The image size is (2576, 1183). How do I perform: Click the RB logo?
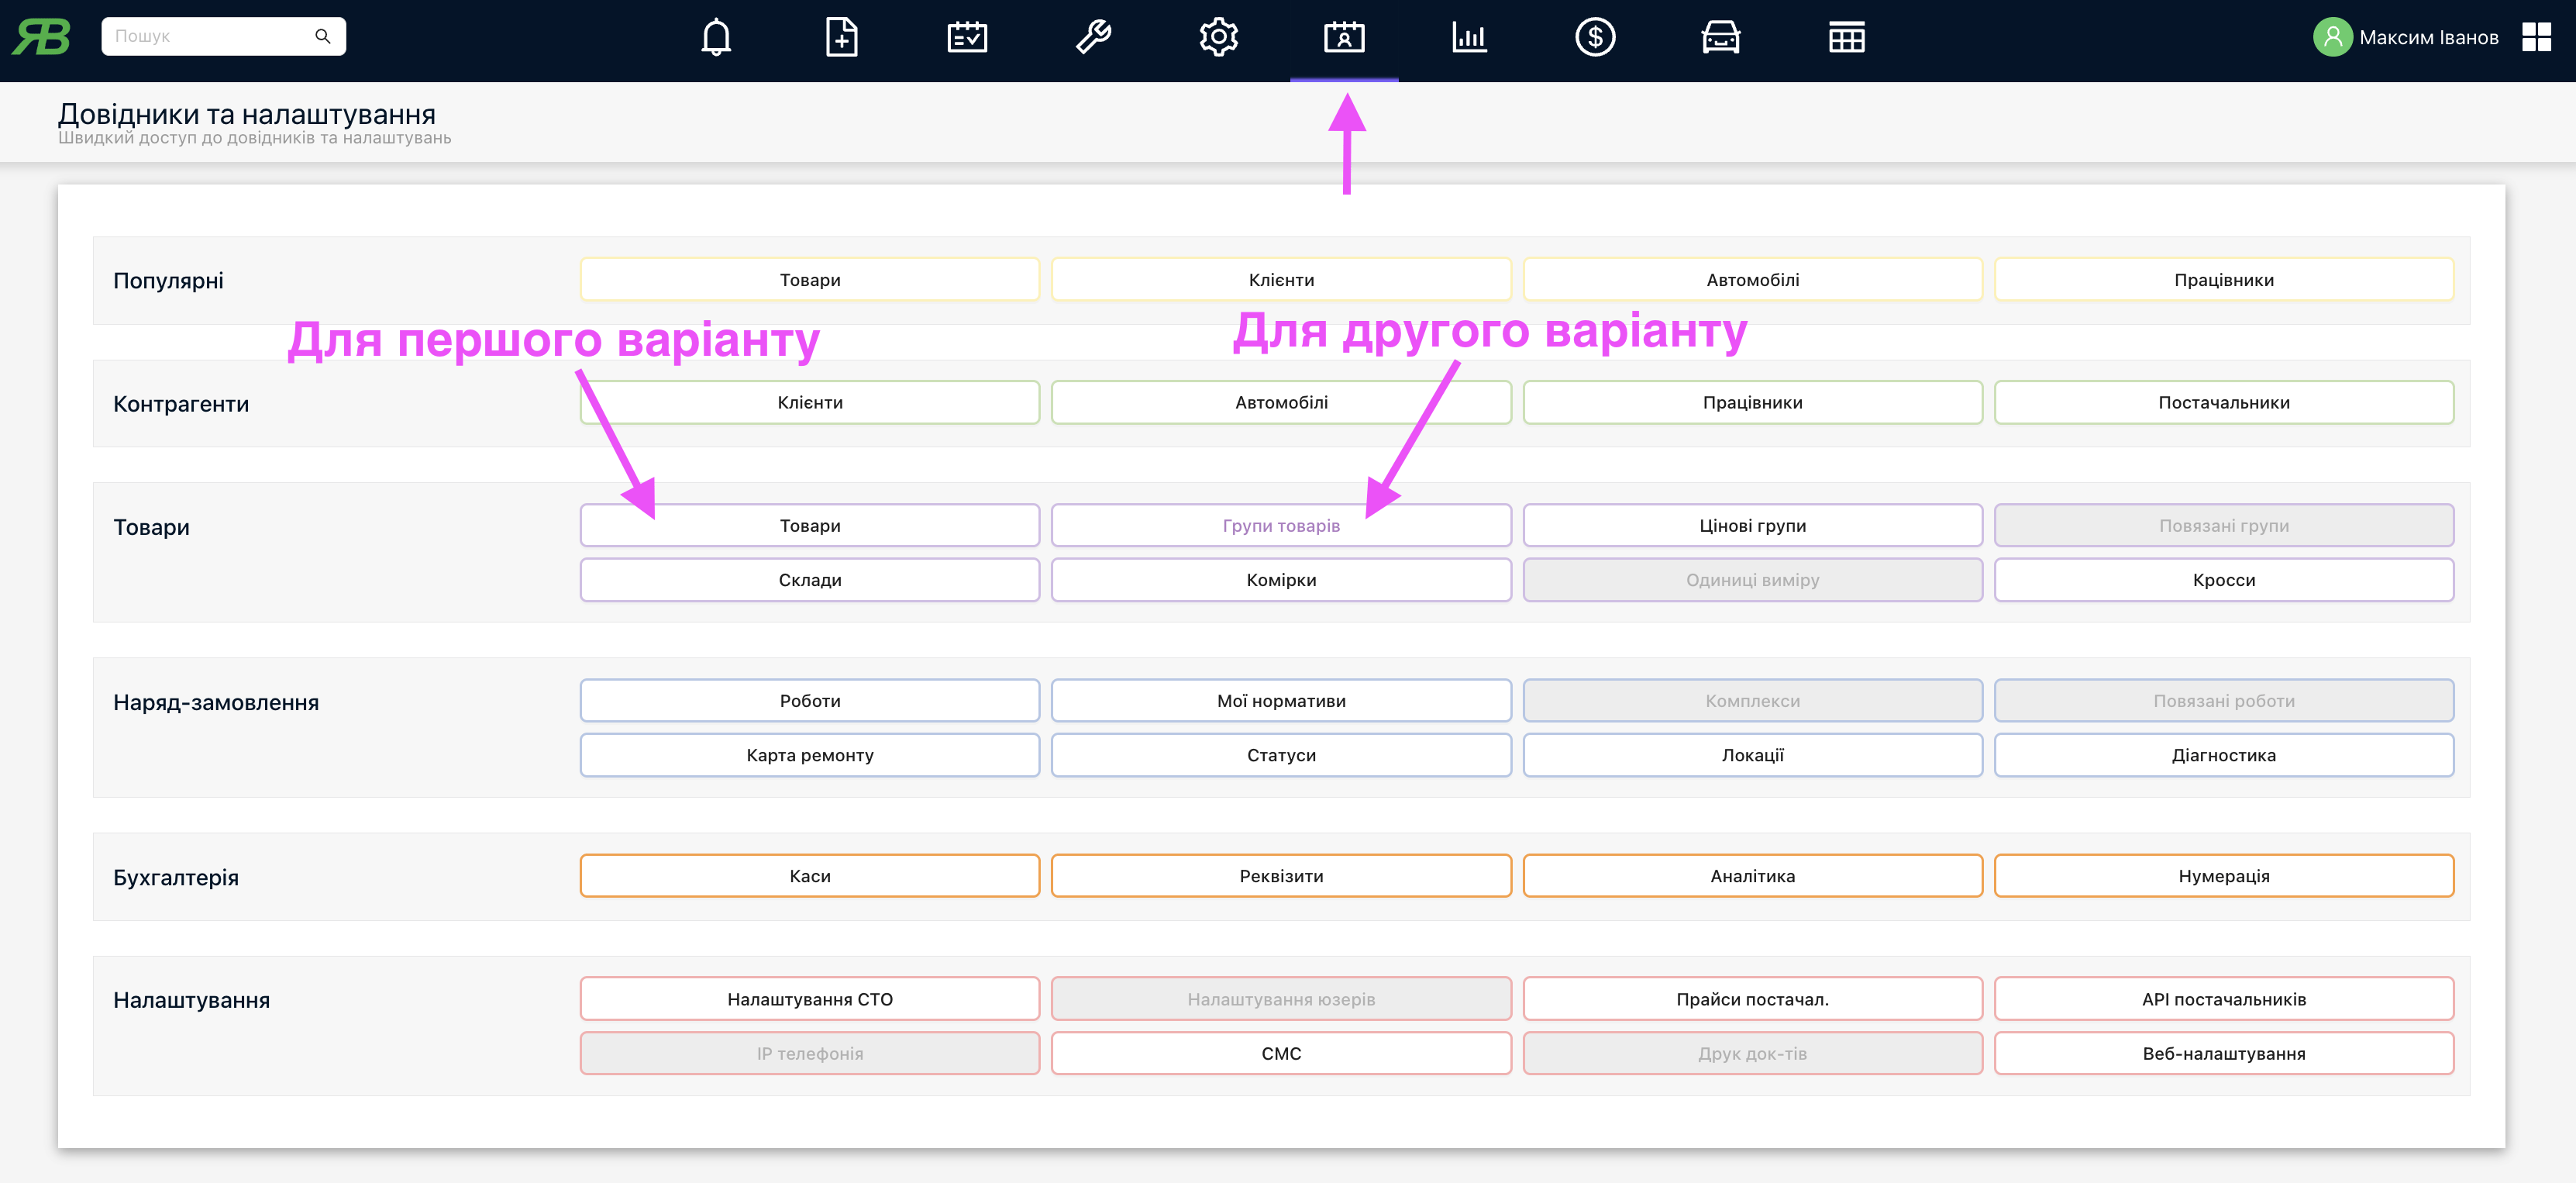(x=41, y=37)
